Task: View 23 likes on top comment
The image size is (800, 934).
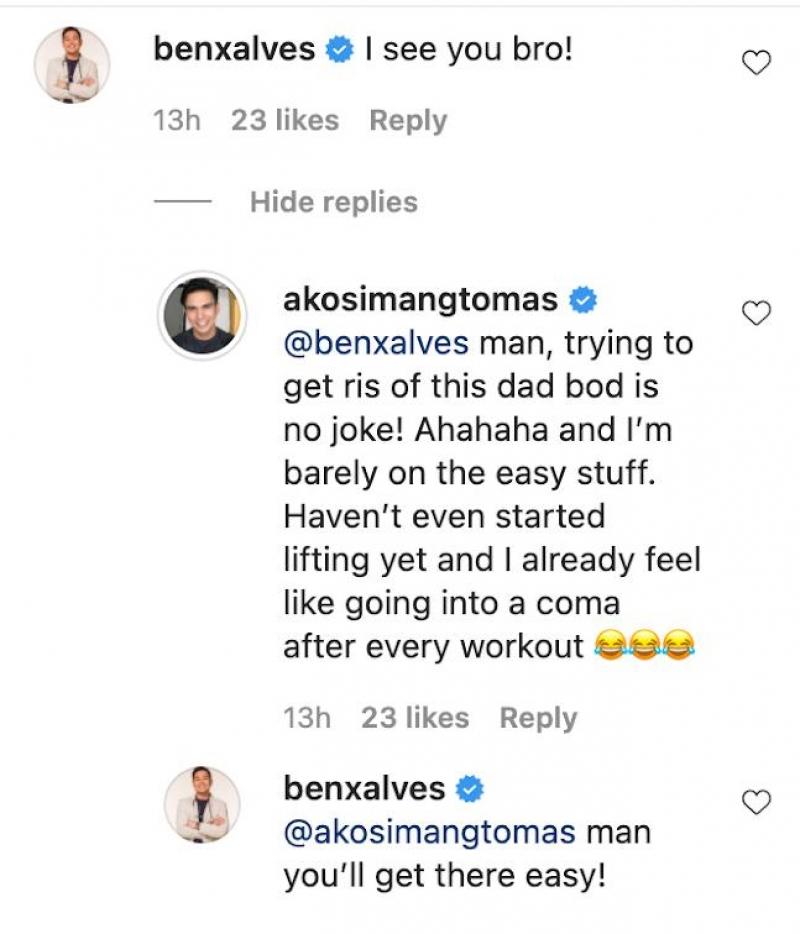Action: pyautogui.click(x=285, y=121)
